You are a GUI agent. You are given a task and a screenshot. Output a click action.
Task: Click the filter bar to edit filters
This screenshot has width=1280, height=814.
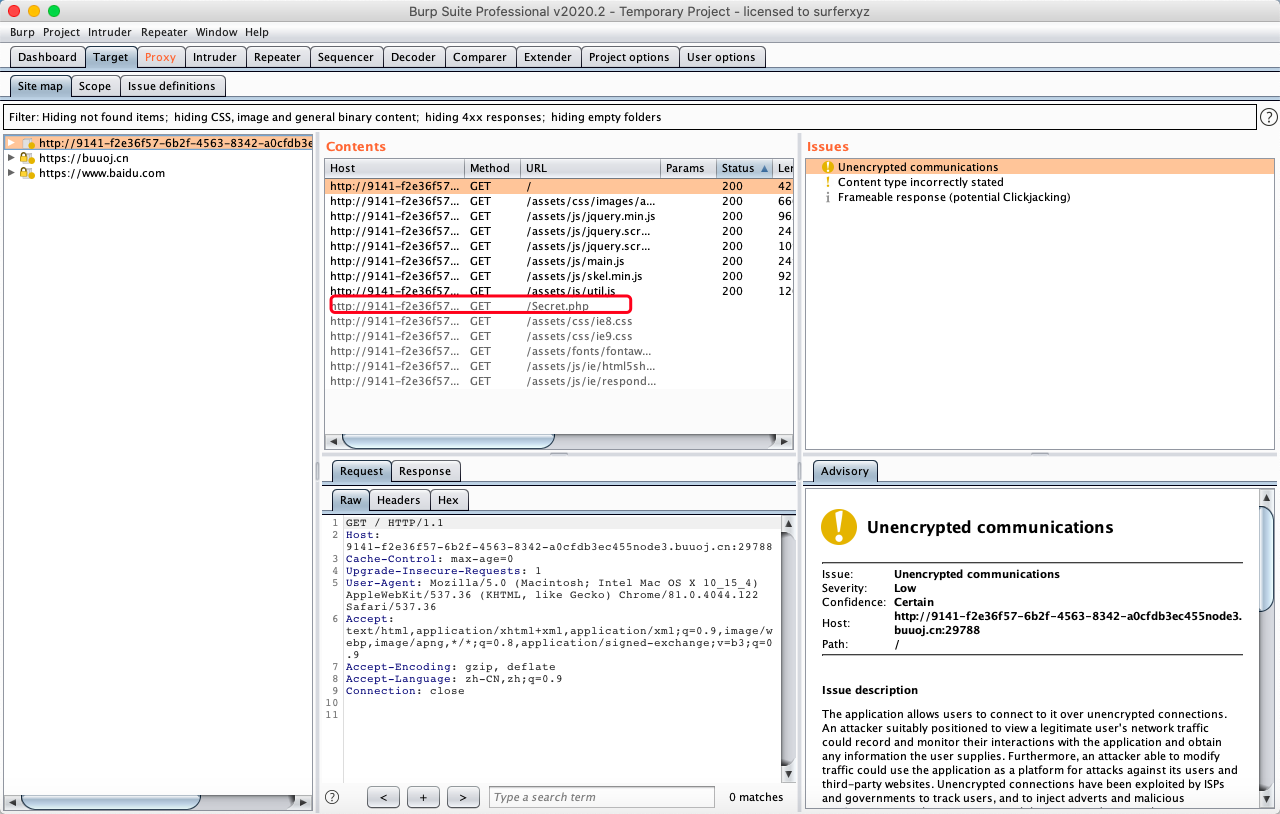(628, 117)
